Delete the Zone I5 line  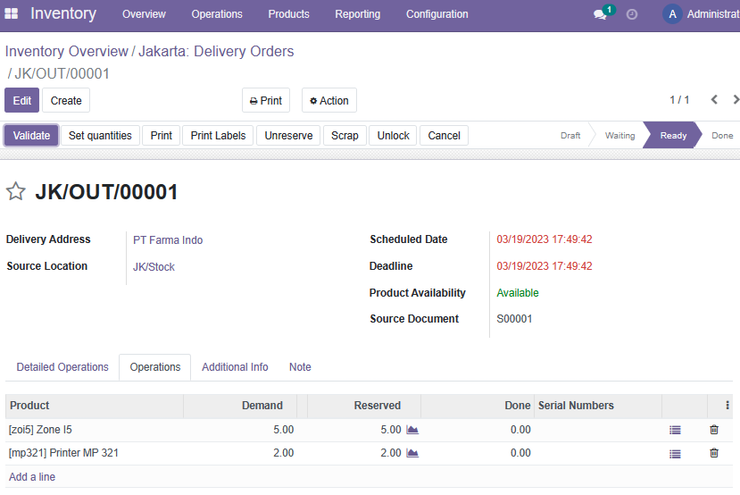point(714,429)
